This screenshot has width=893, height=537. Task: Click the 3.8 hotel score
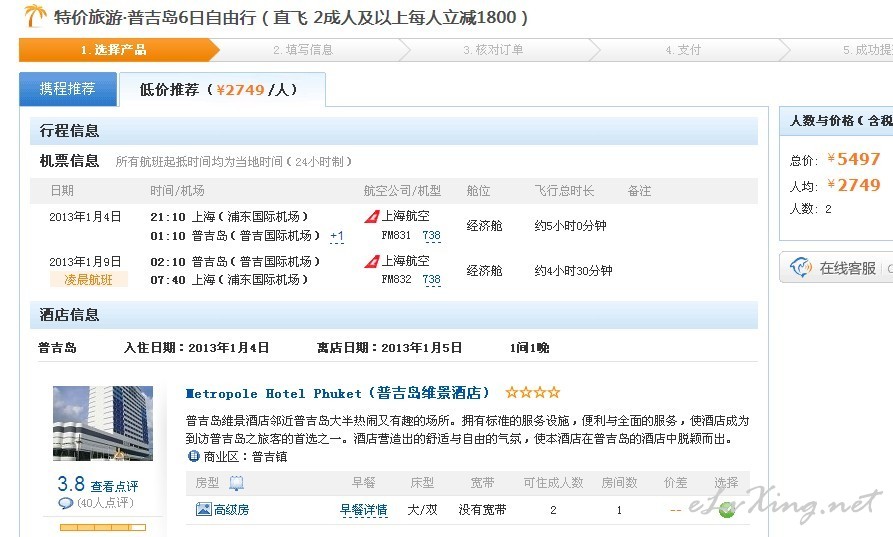coord(71,484)
